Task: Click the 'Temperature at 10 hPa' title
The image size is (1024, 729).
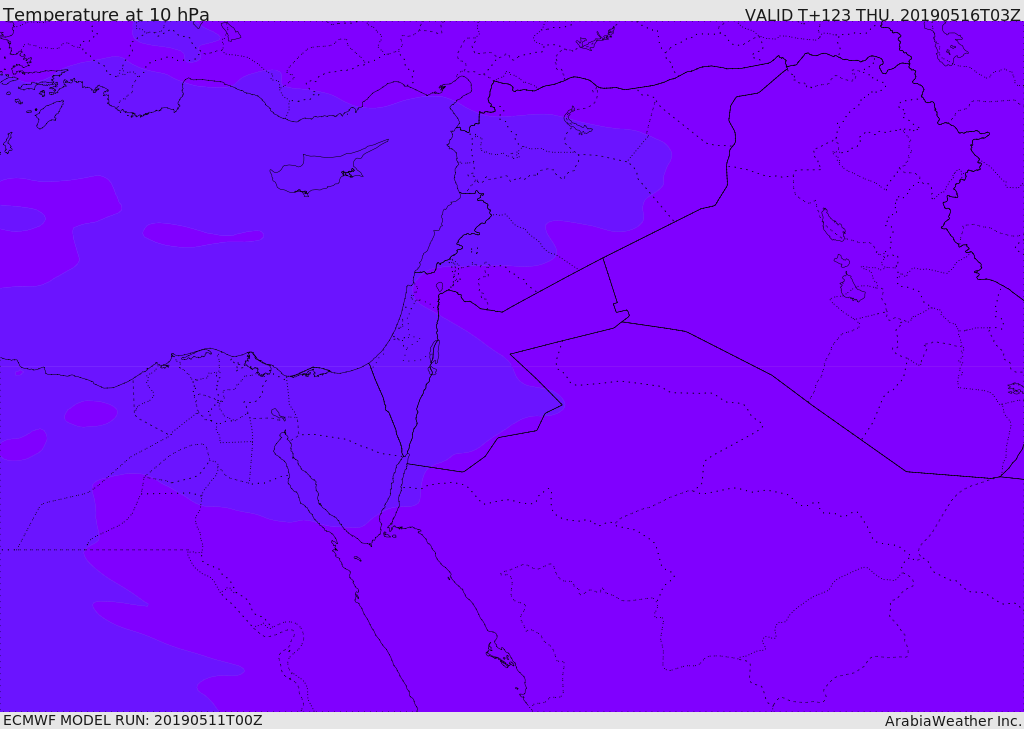Action: coord(106,14)
